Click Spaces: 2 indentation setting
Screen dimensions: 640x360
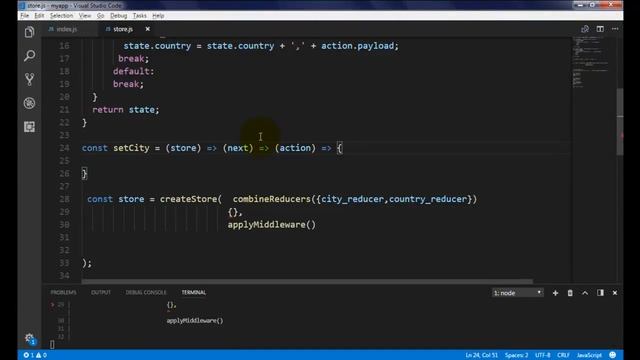coord(516,355)
